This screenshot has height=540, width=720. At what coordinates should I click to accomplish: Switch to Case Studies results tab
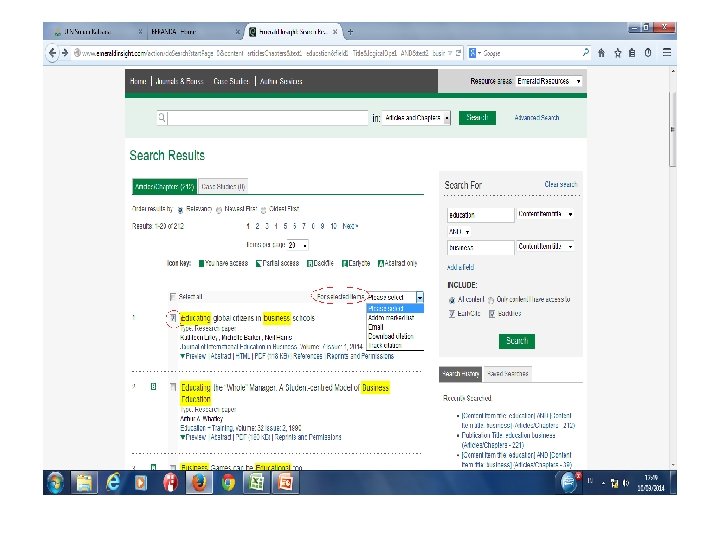[x=223, y=186]
